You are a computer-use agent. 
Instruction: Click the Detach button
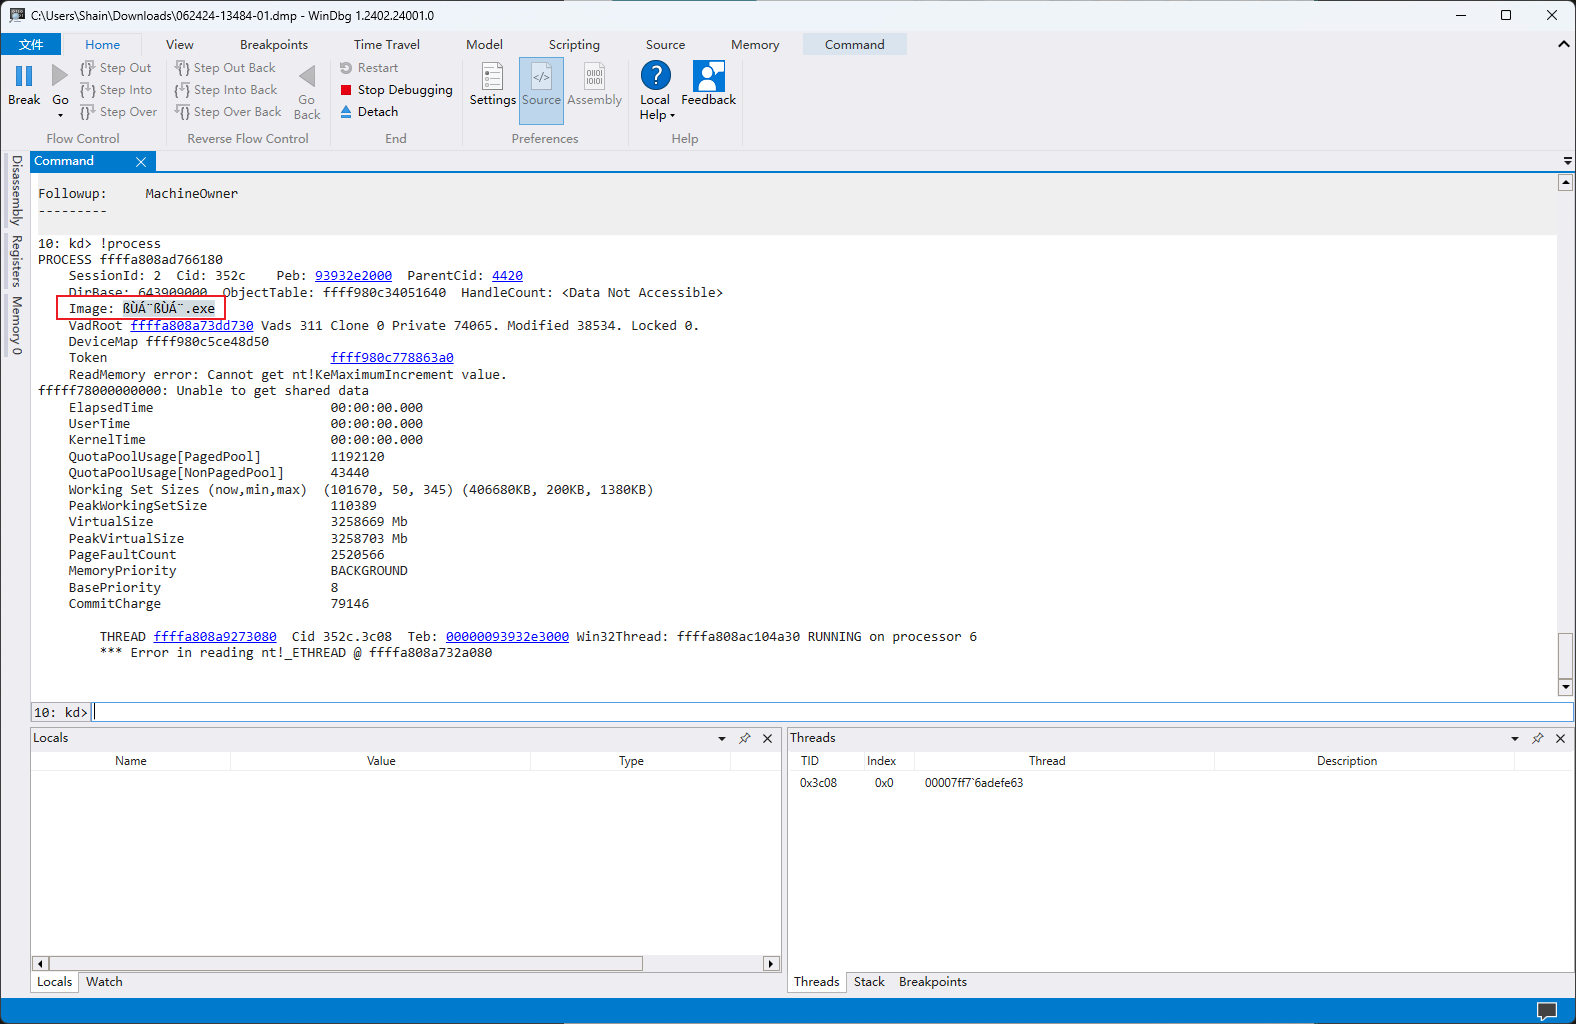(x=369, y=112)
